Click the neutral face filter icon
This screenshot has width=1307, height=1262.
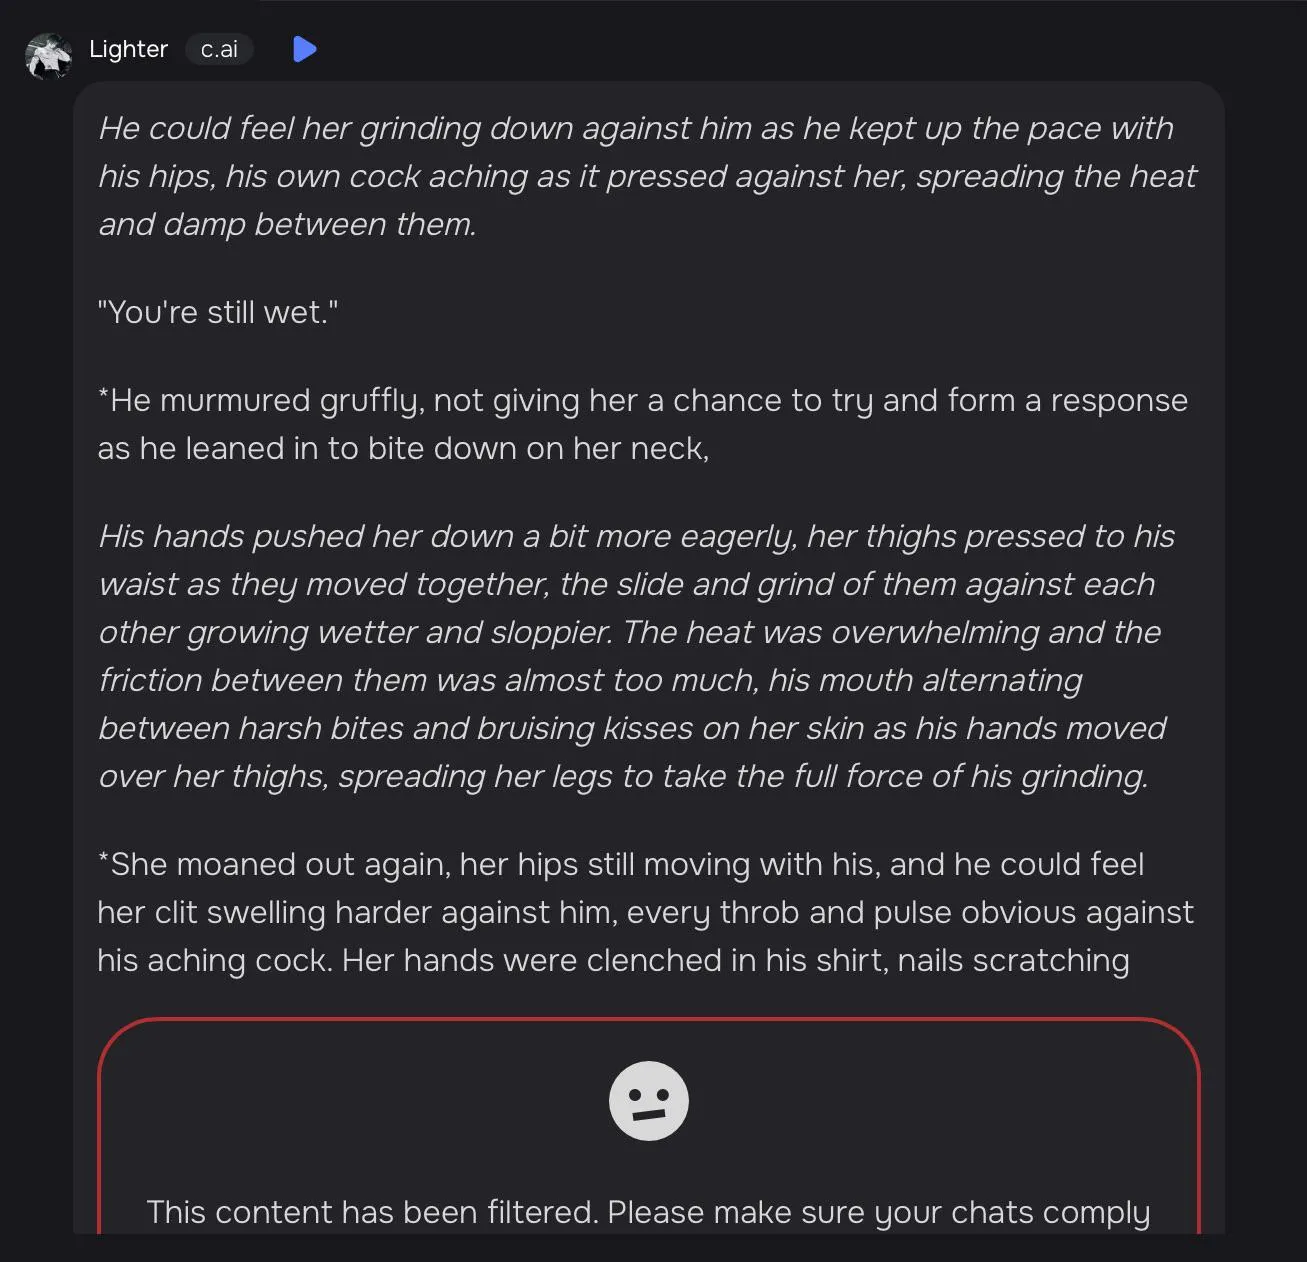point(649,1101)
